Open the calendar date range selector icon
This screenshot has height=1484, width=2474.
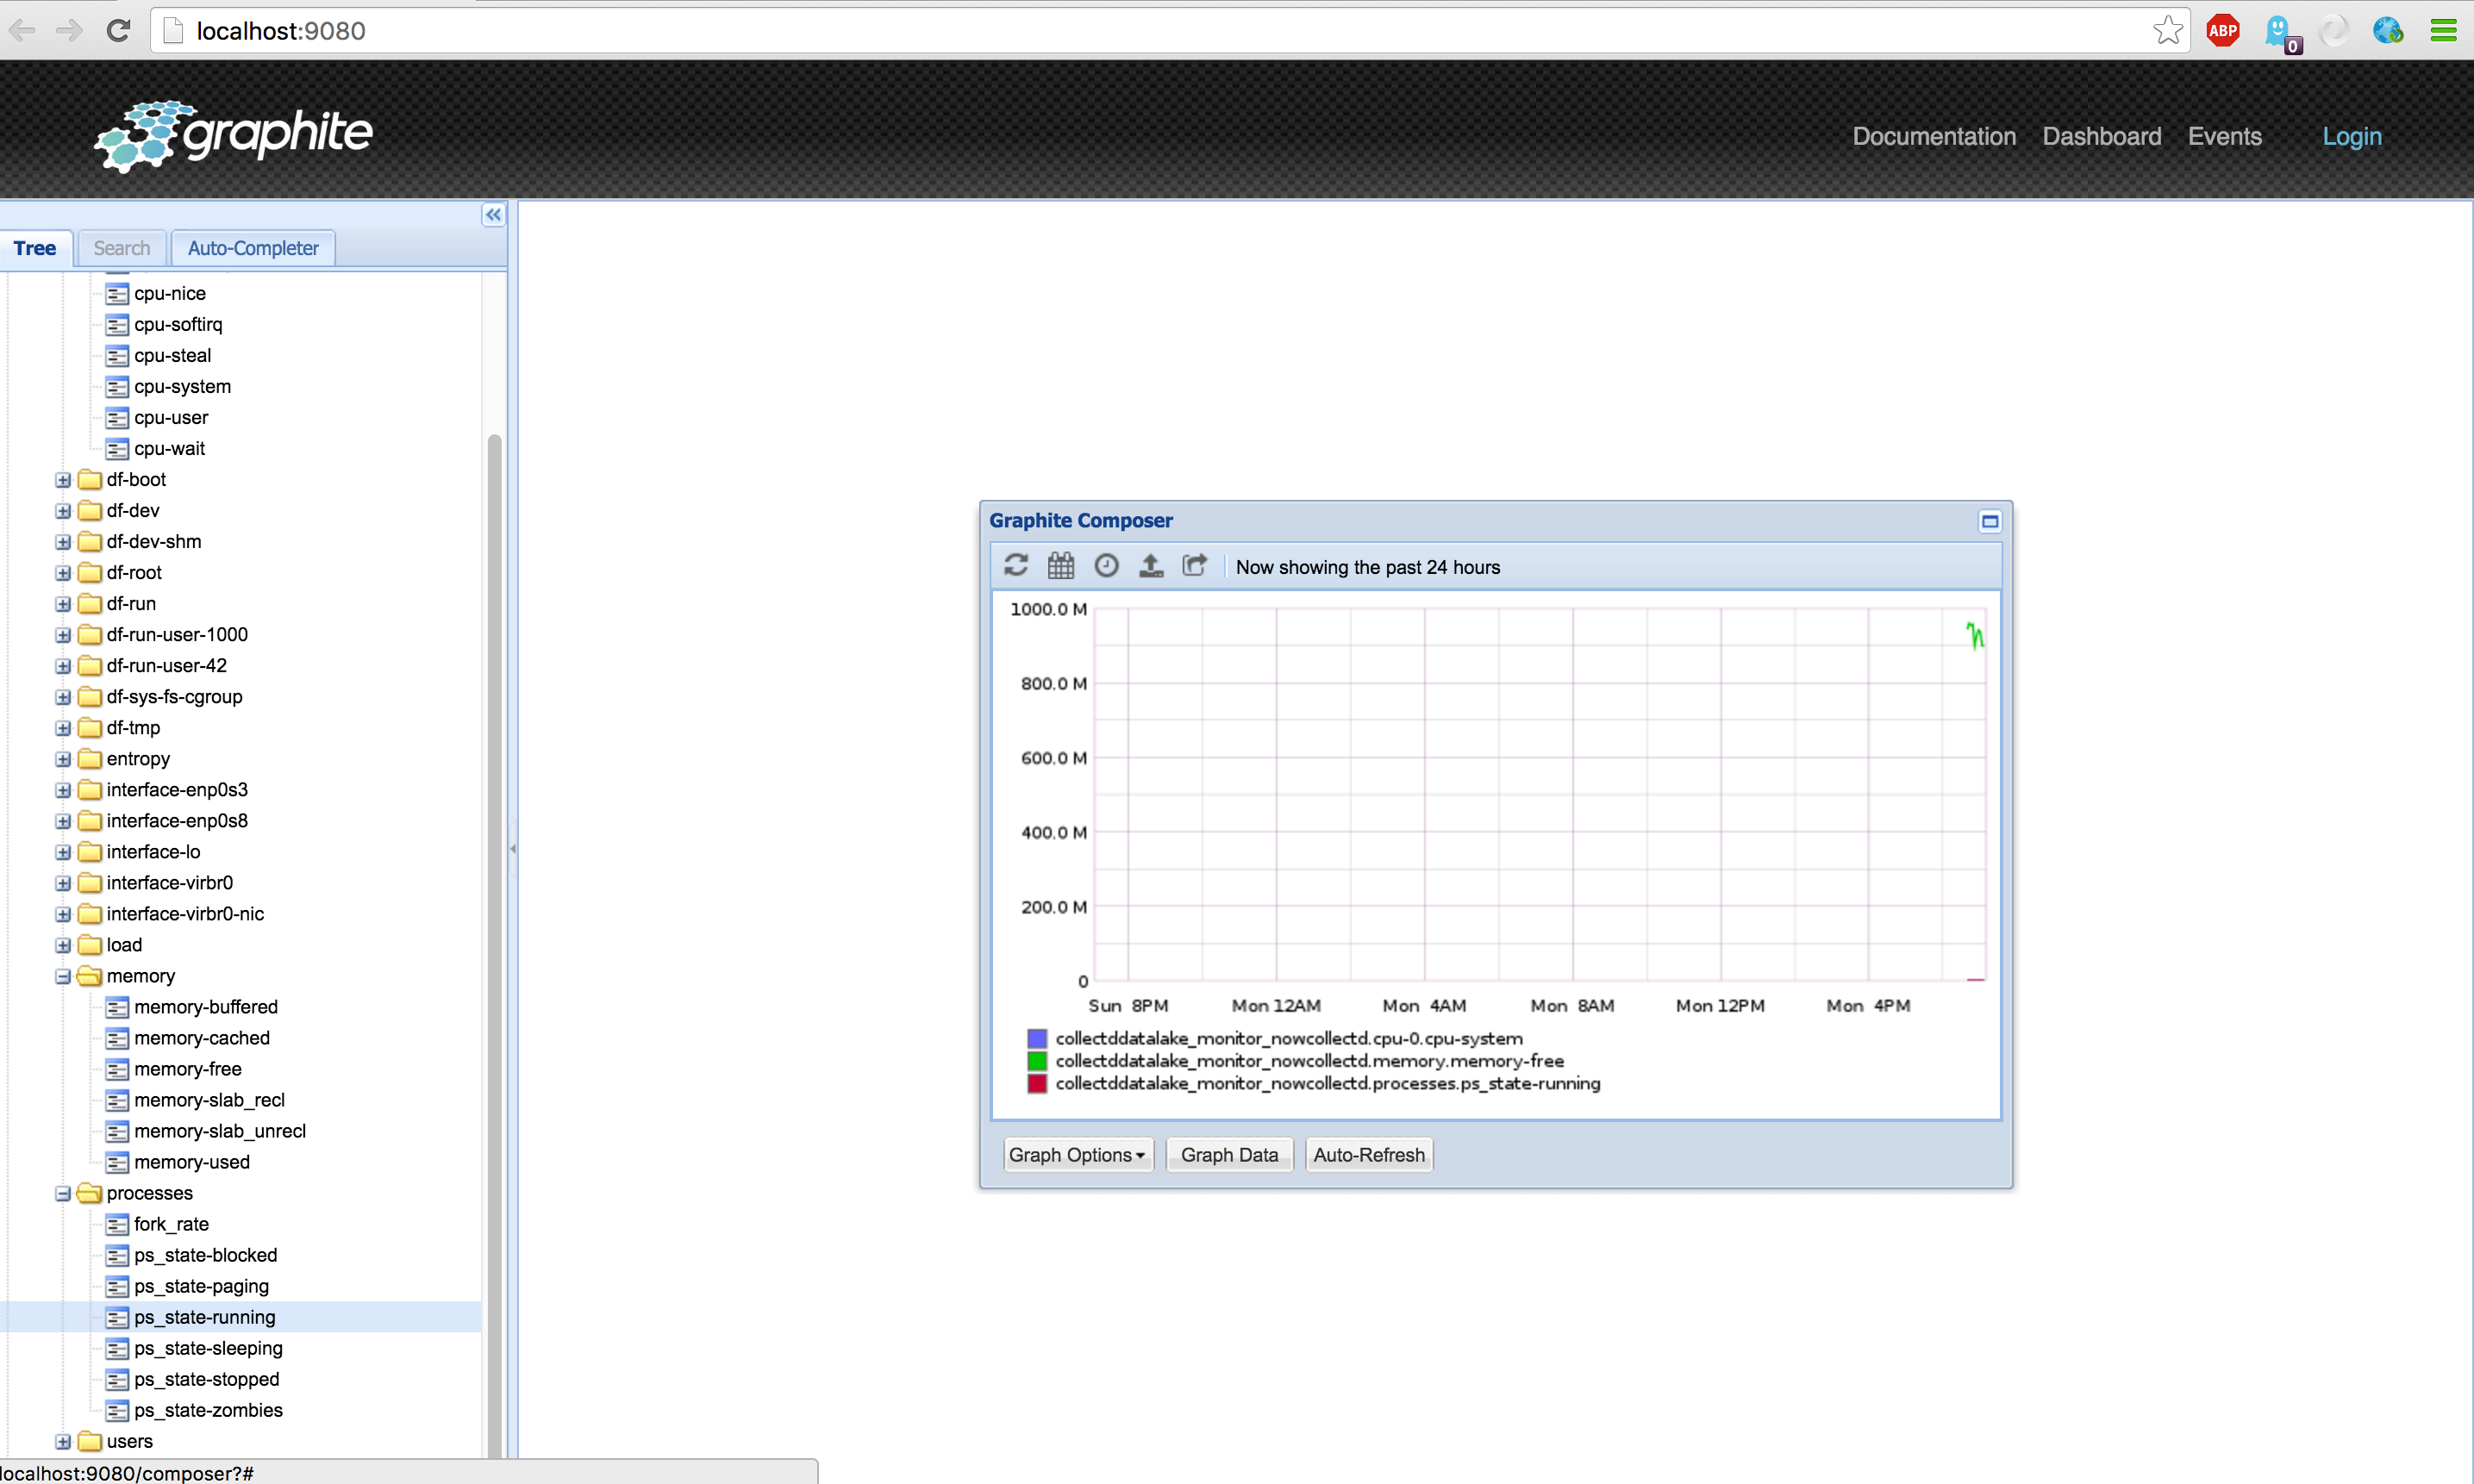click(x=1060, y=566)
